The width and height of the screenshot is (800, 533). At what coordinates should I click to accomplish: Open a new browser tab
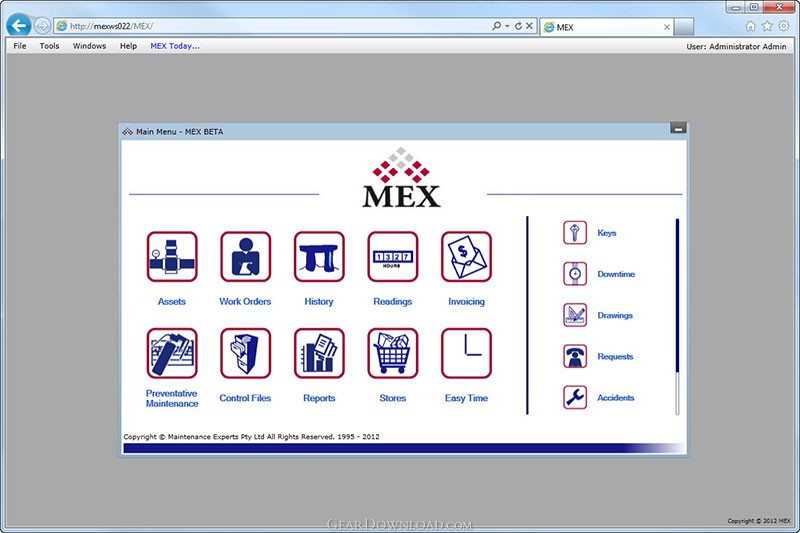(x=684, y=27)
